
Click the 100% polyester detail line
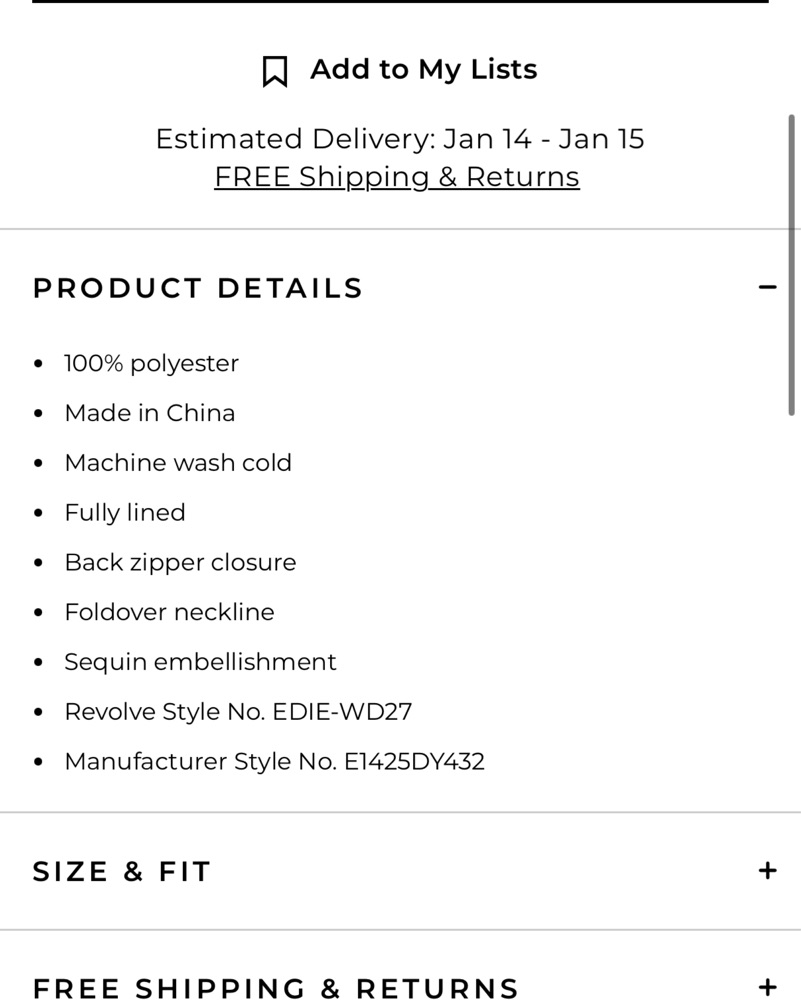(x=151, y=364)
